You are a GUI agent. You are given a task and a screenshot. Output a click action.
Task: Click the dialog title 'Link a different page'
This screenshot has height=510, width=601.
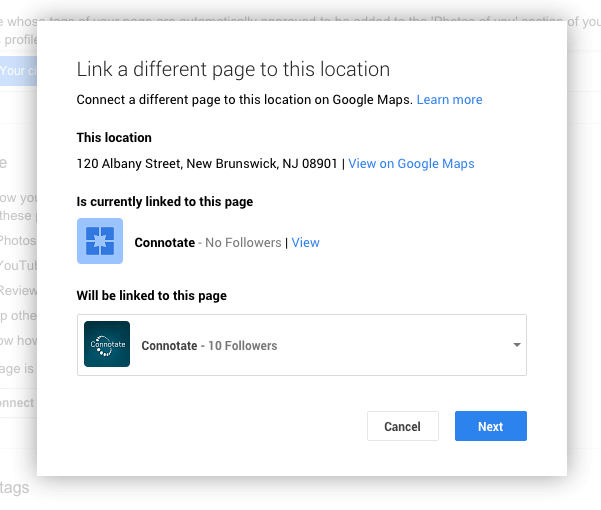(x=233, y=69)
